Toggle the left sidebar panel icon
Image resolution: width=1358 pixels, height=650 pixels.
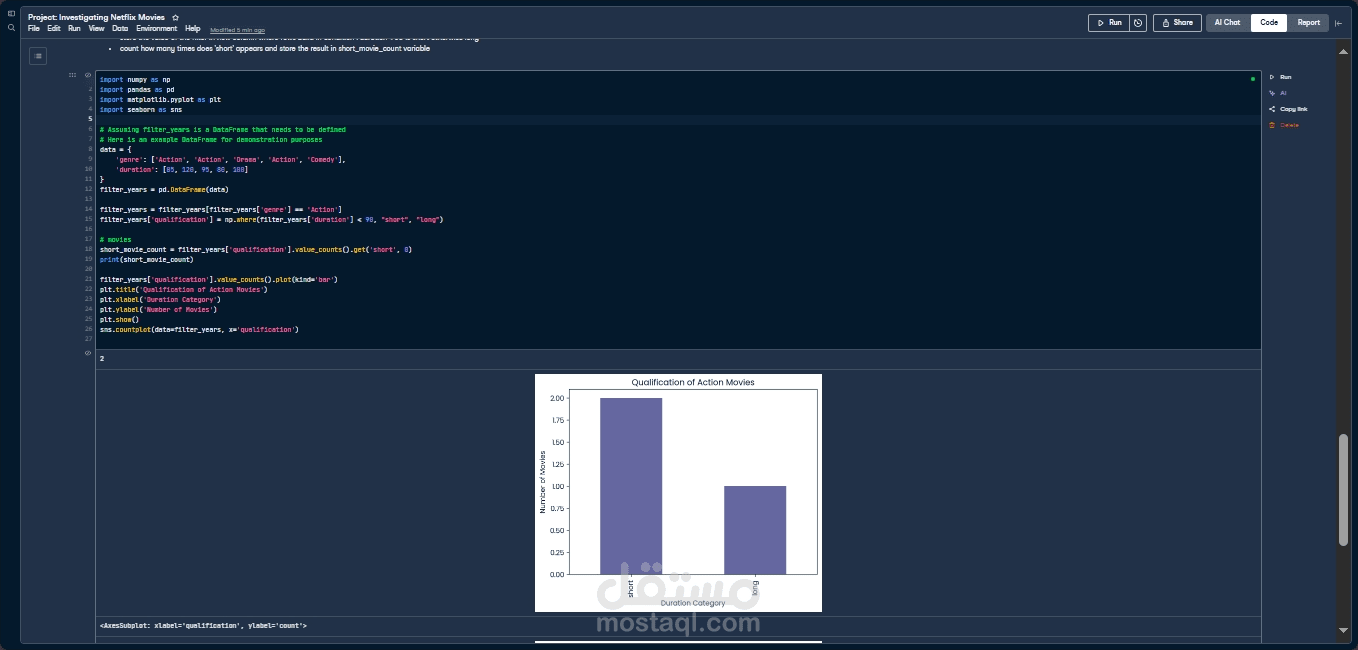pos(11,14)
